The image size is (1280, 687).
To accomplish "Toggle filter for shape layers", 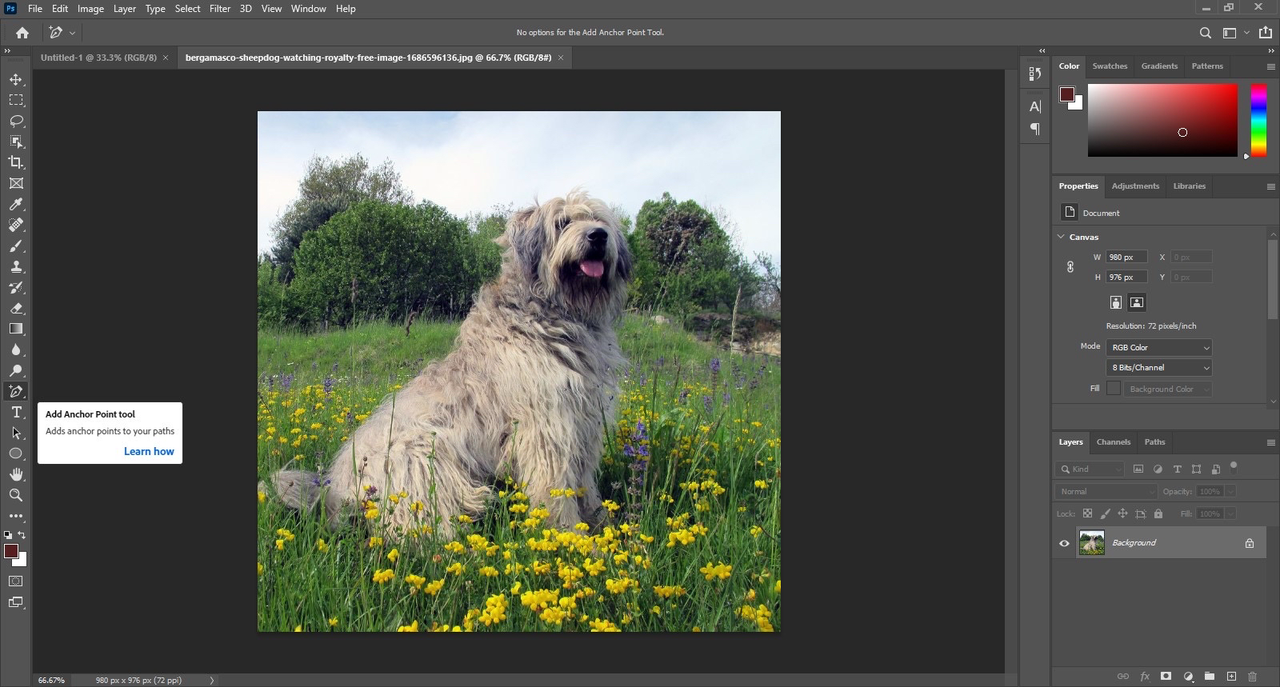I will pos(1196,469).
